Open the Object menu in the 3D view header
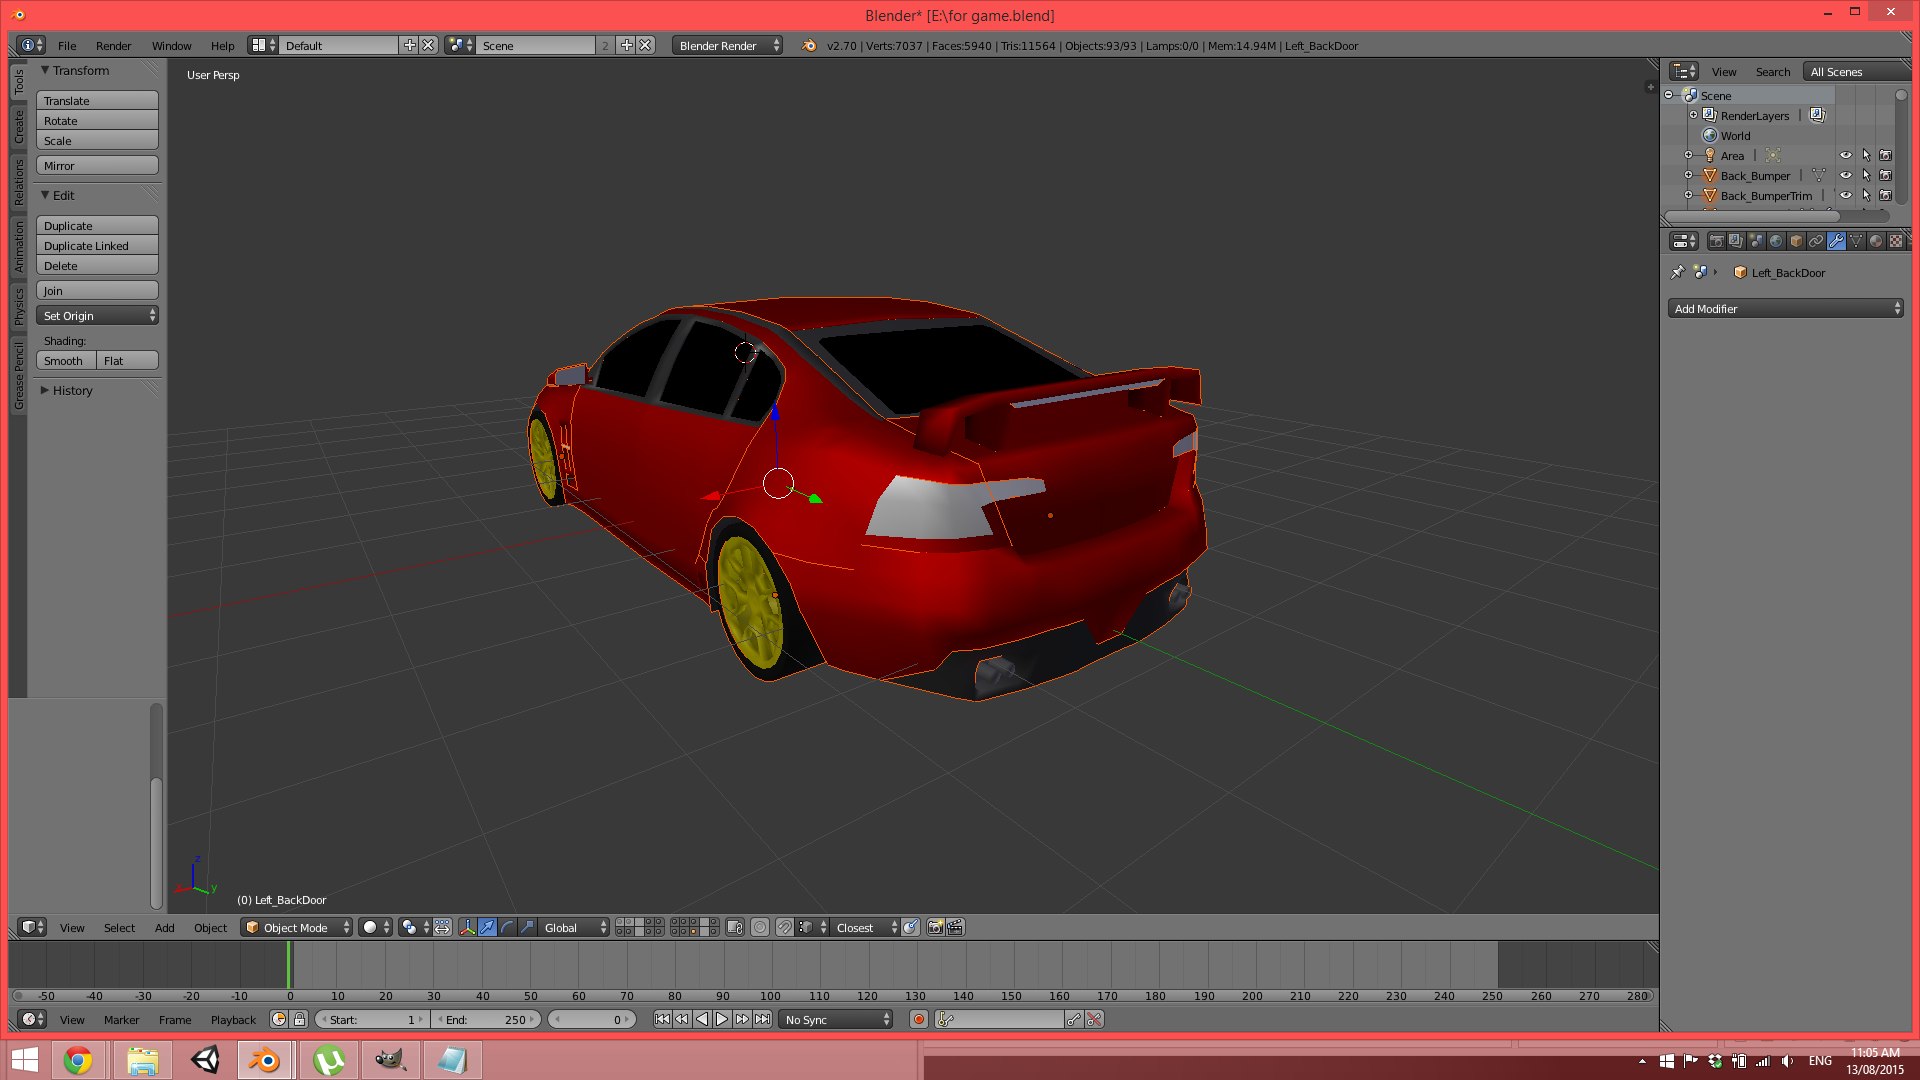This screenshot has height=1080, width=1920. pyautogui.click(x=210, y=928)
